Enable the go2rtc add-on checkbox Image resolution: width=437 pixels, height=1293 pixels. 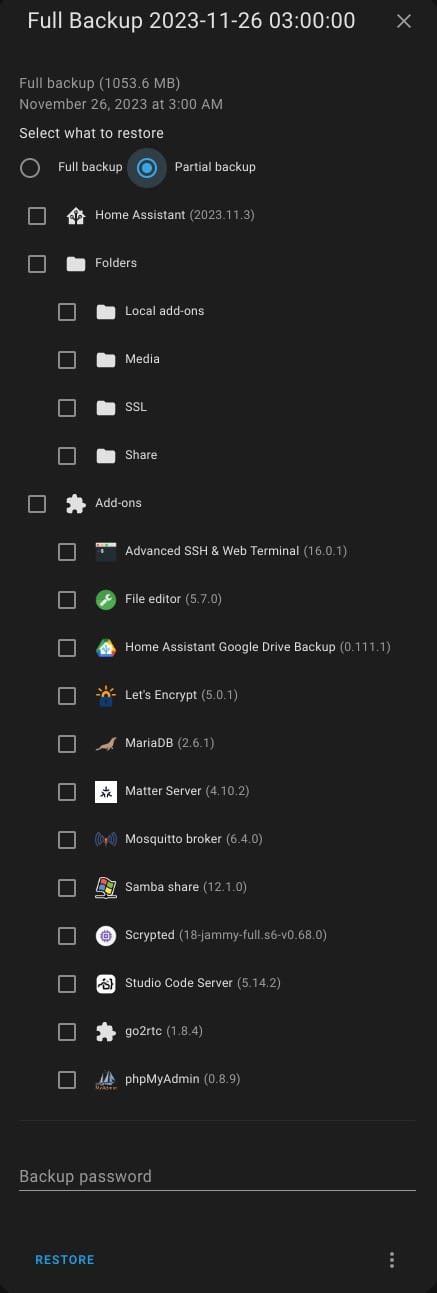[x=67, y=1031]
